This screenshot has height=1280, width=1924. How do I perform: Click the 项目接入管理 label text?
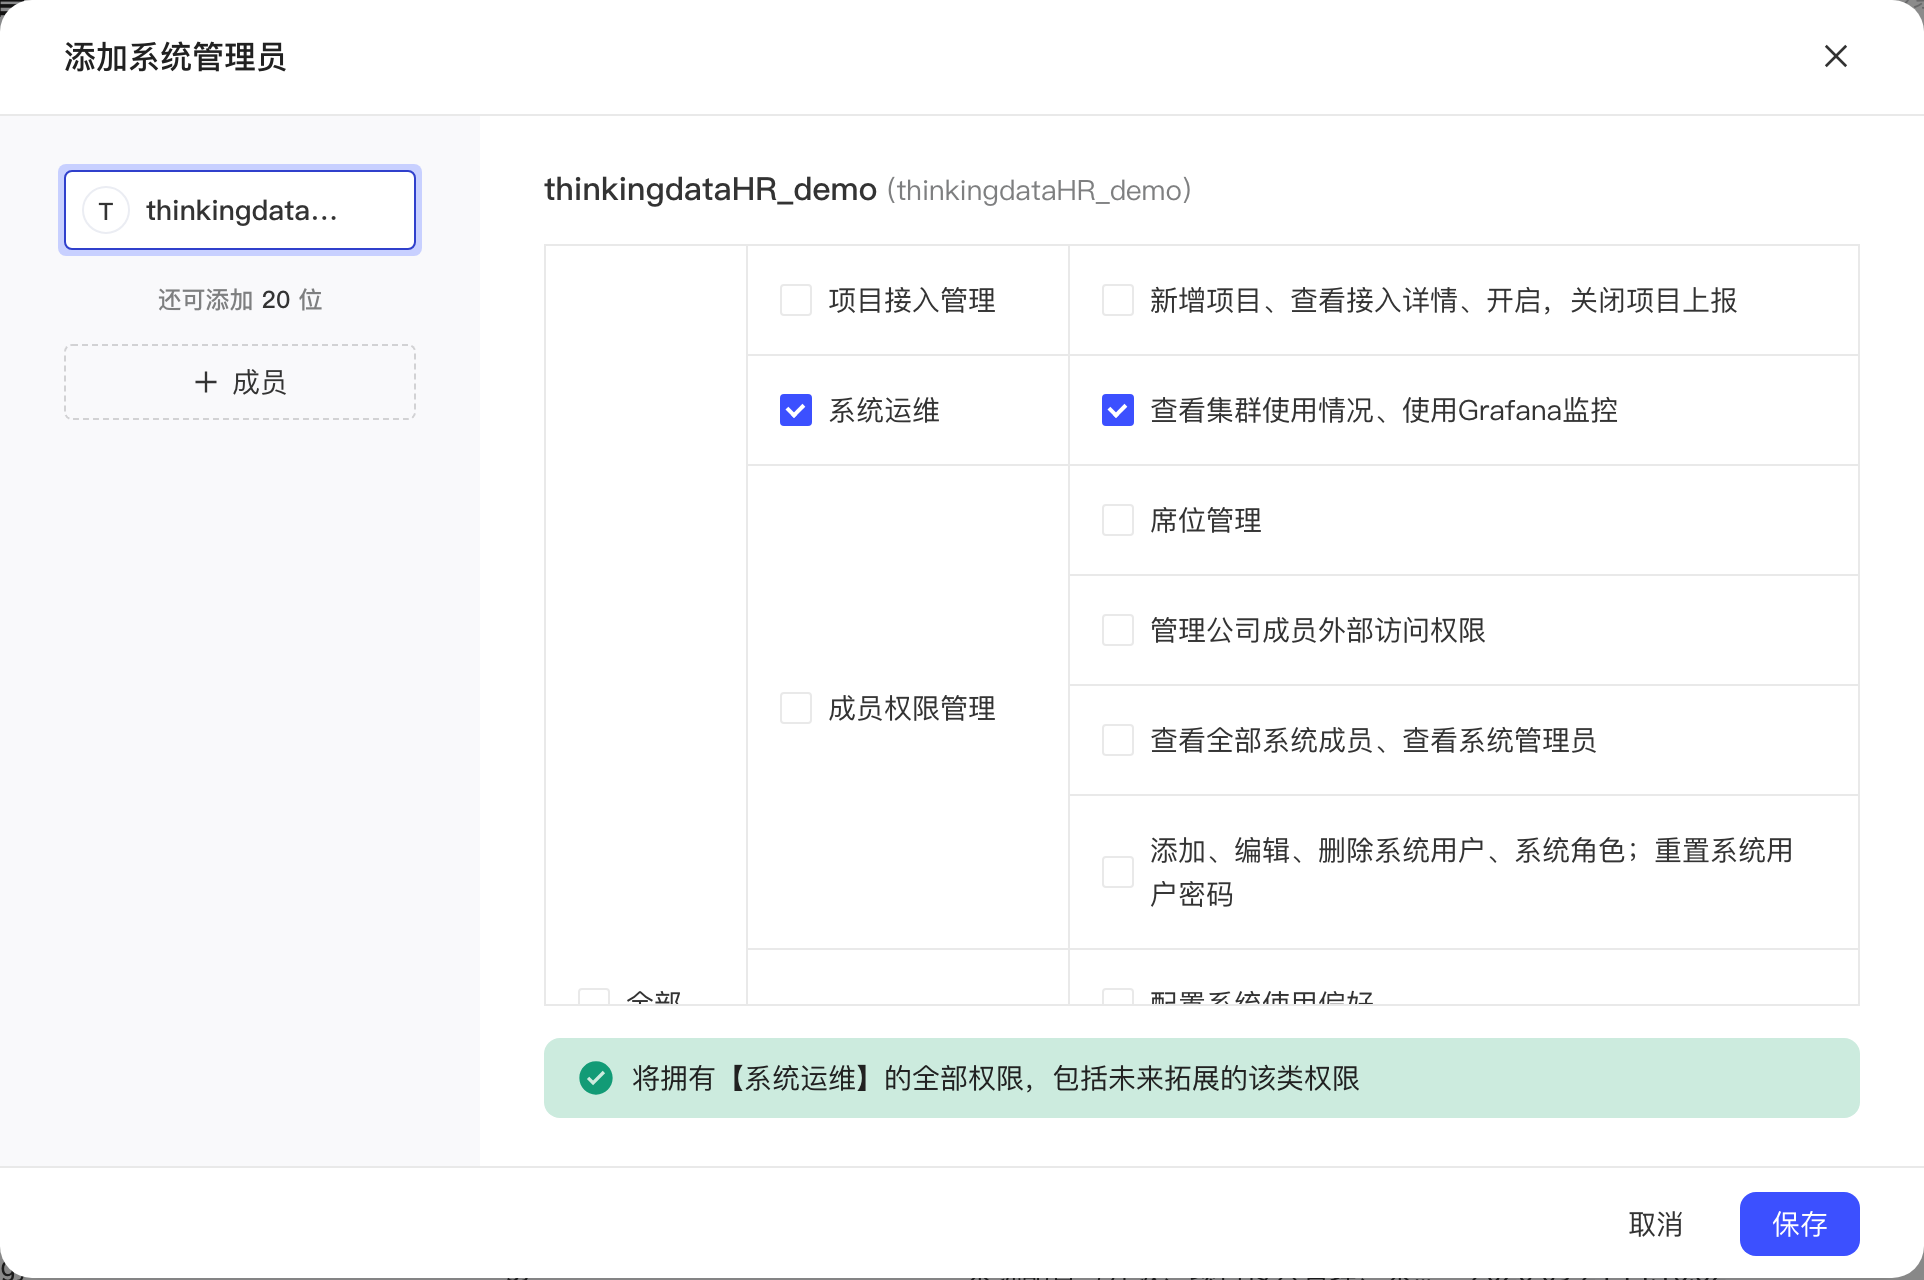(912, 300)
